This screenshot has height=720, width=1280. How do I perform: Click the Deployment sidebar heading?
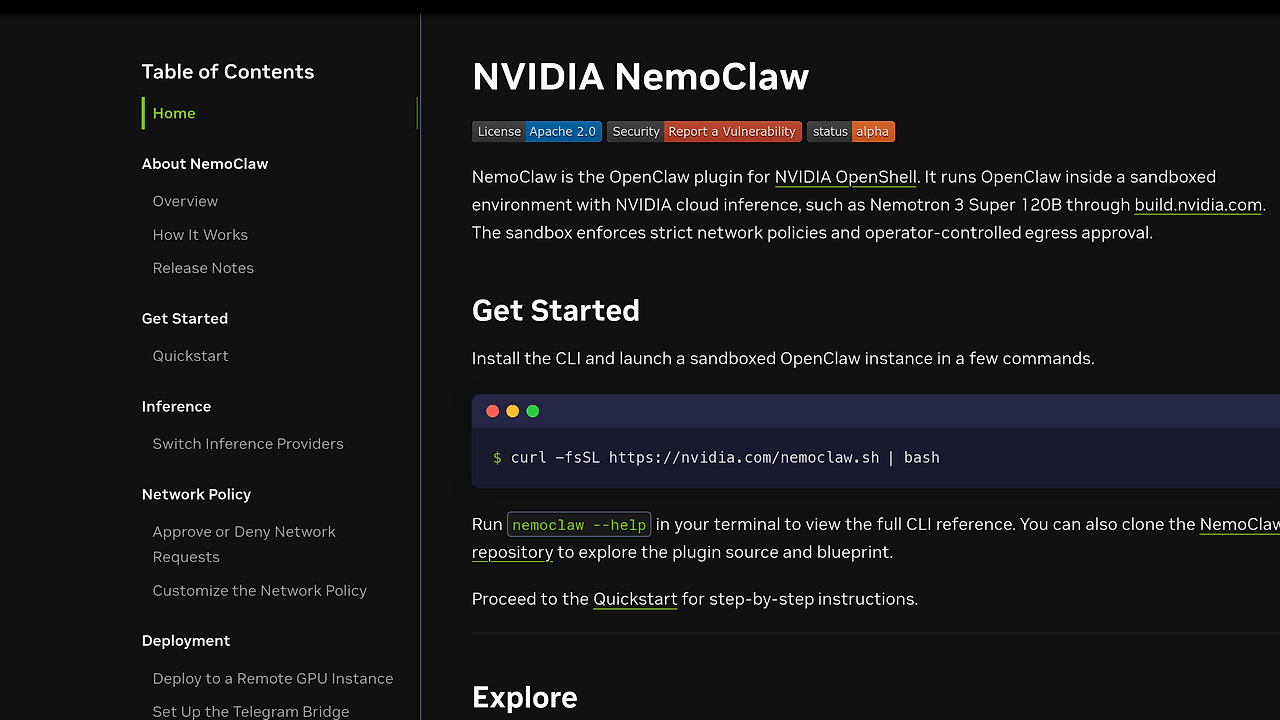pos(186,641)
